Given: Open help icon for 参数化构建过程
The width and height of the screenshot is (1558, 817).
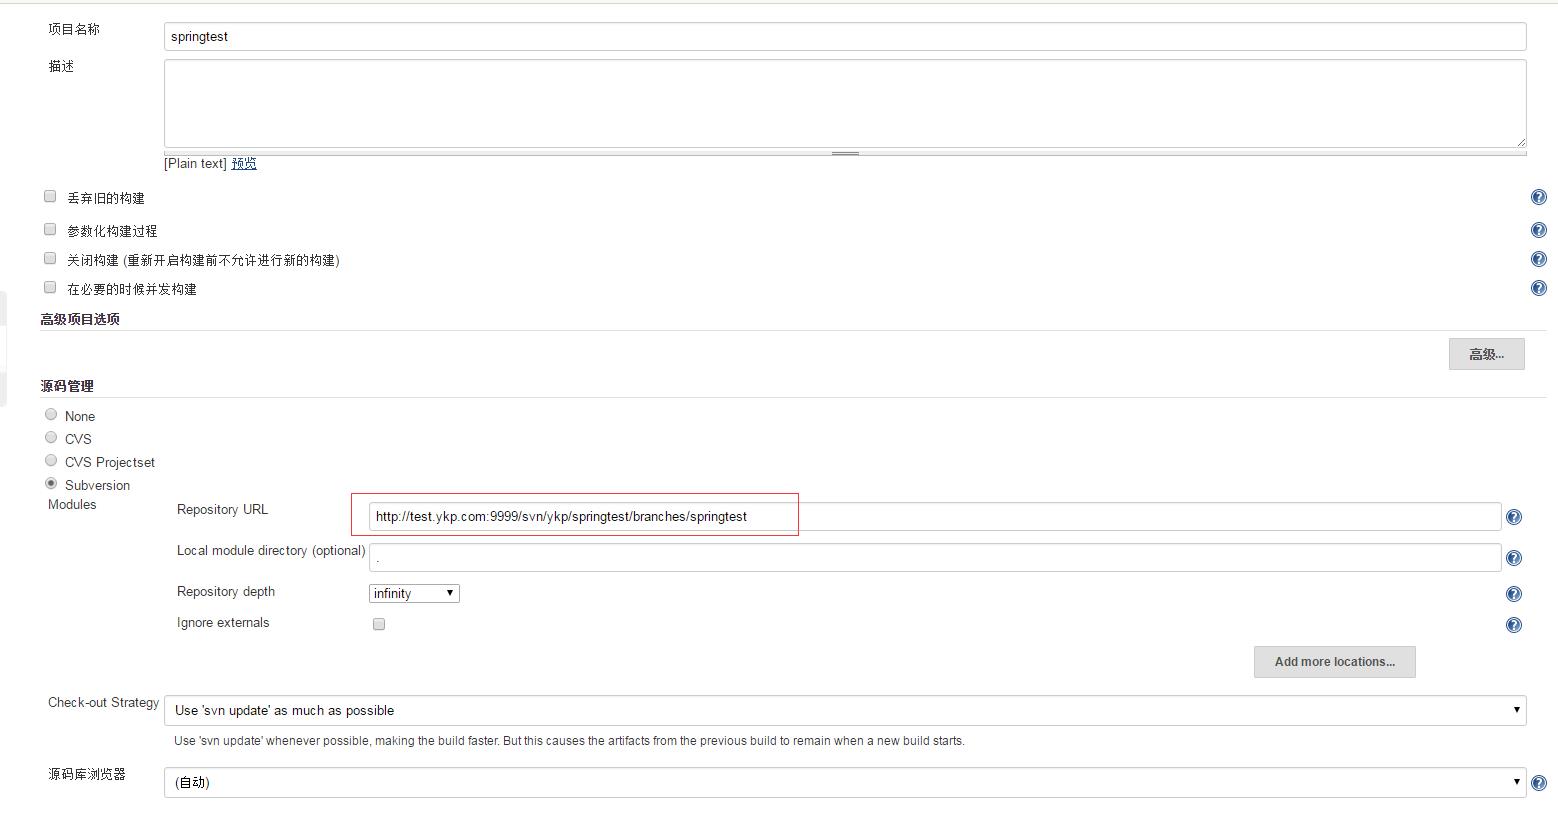Looking at the screenshot, I should coord(1538,230).
